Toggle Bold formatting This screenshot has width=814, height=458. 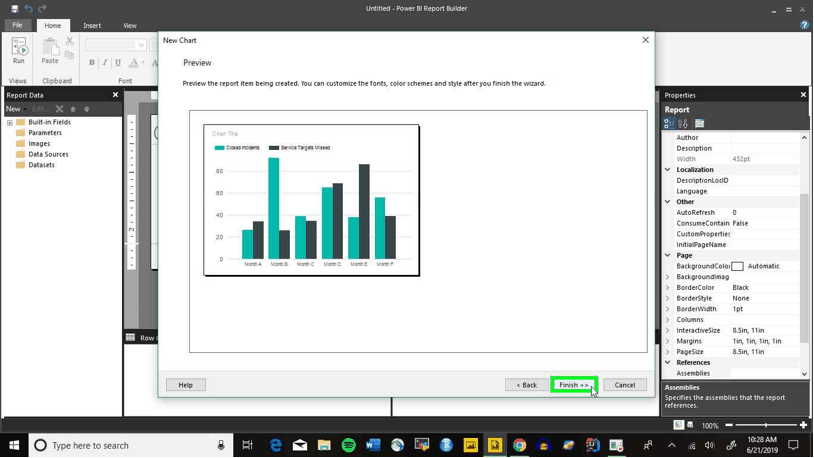point(92,62)
